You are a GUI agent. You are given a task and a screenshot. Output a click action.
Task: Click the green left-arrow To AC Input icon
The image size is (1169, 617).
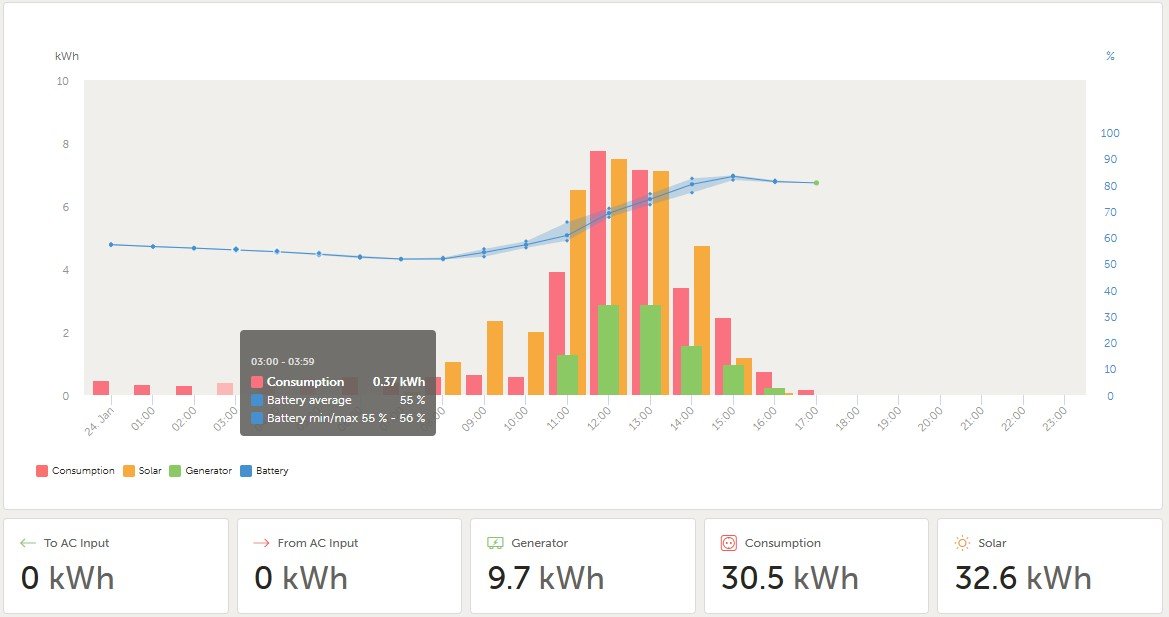point(28,543)
